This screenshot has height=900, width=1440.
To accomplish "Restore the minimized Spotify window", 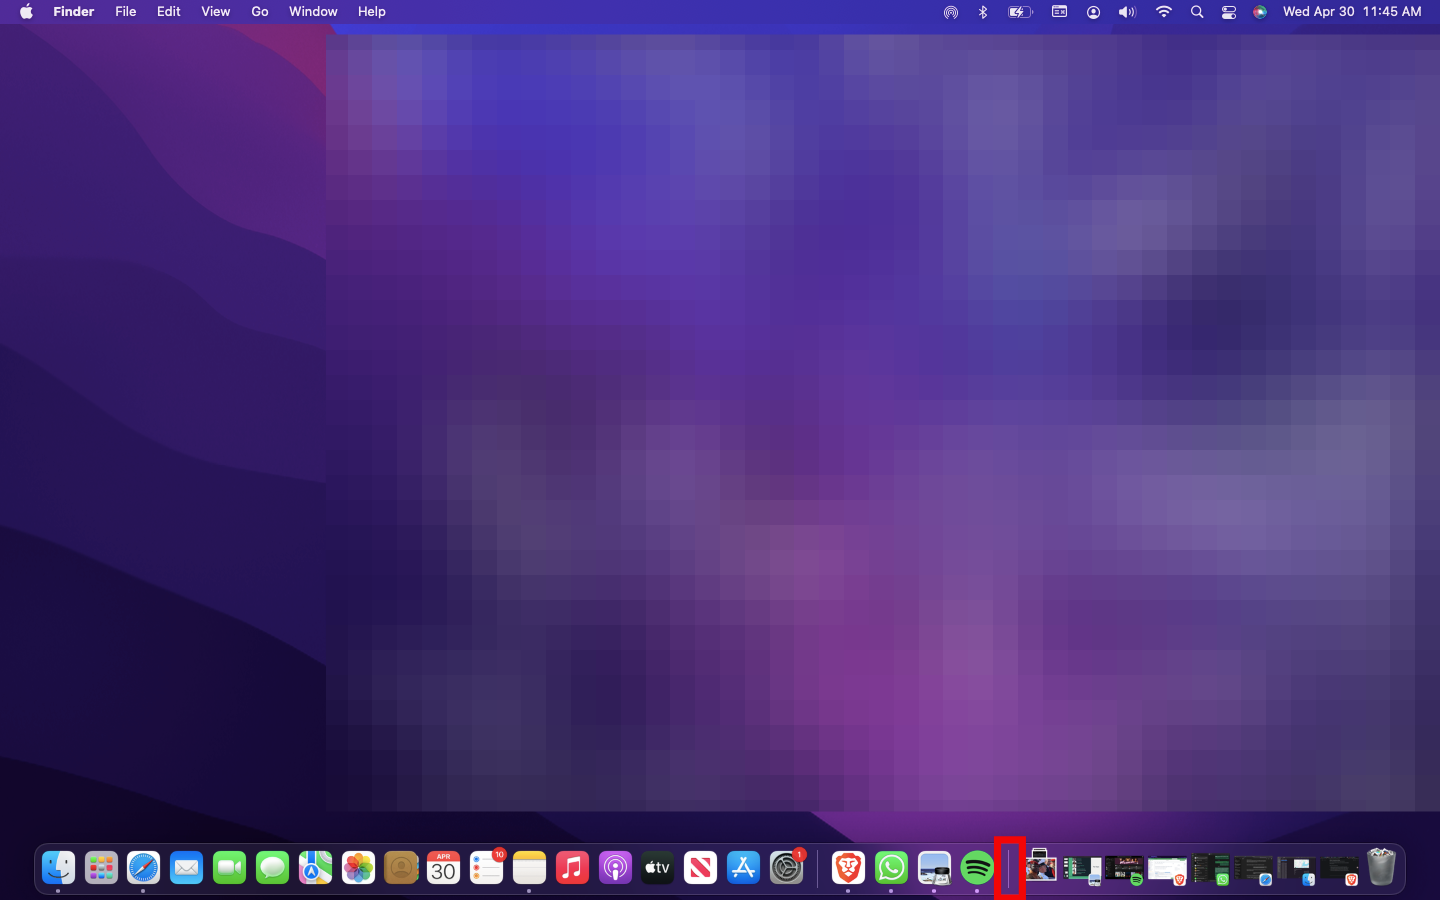I will pos(1125,870).
